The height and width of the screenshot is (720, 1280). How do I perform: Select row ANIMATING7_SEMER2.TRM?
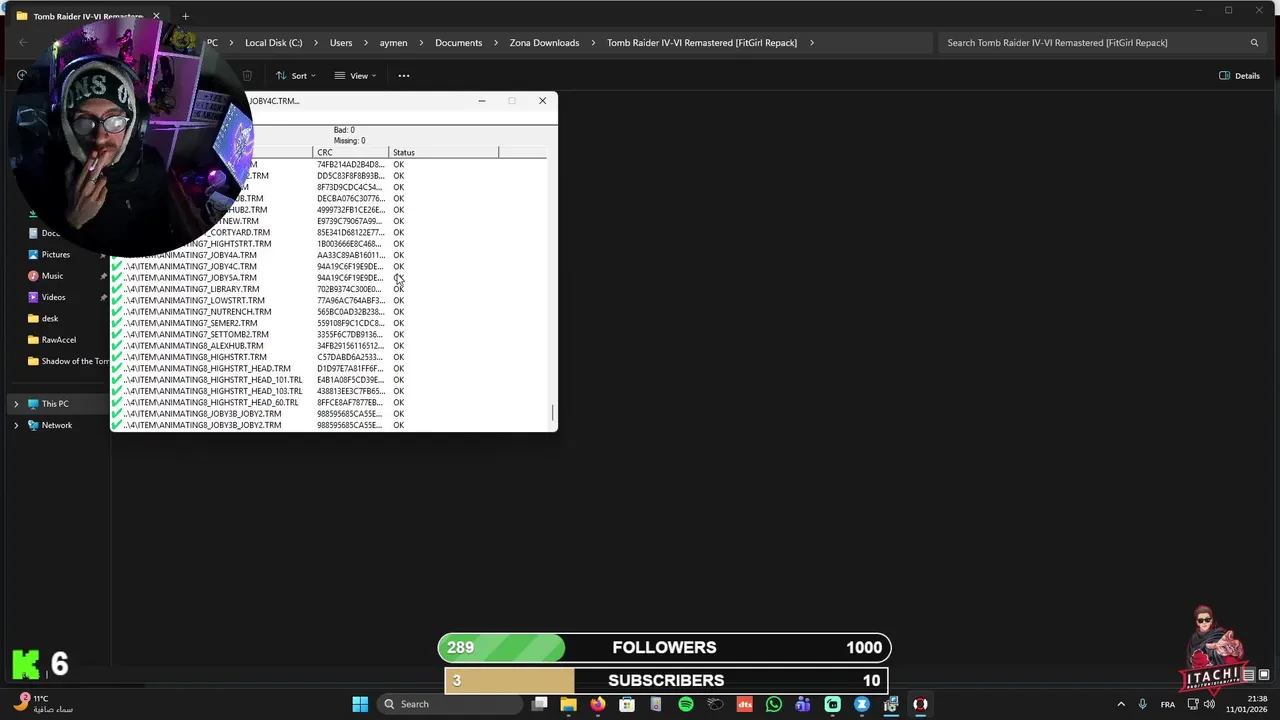coord(330,323)
